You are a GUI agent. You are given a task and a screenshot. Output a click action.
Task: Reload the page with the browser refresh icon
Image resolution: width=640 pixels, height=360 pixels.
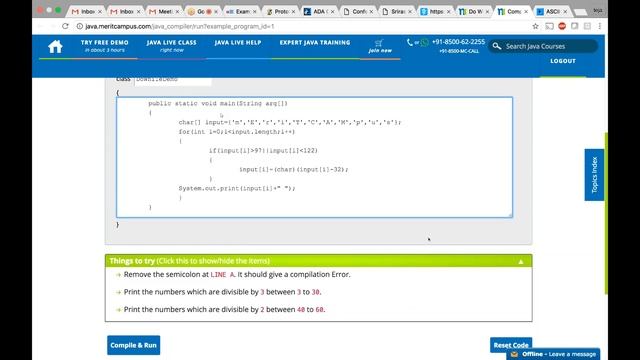tap(65, 26)
